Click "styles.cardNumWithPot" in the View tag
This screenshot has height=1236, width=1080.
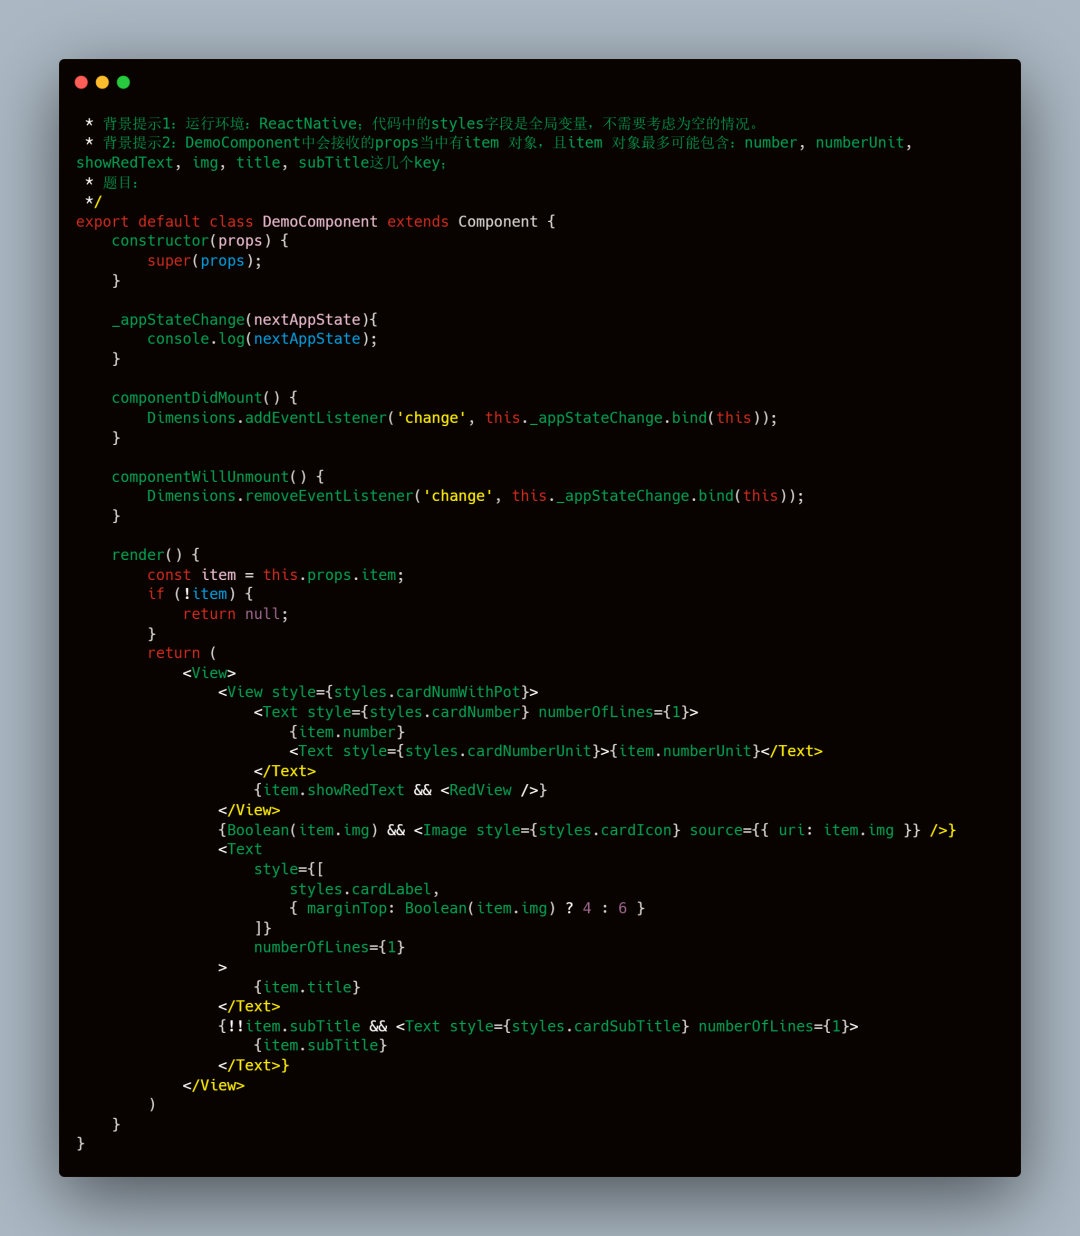pos(427,692)
